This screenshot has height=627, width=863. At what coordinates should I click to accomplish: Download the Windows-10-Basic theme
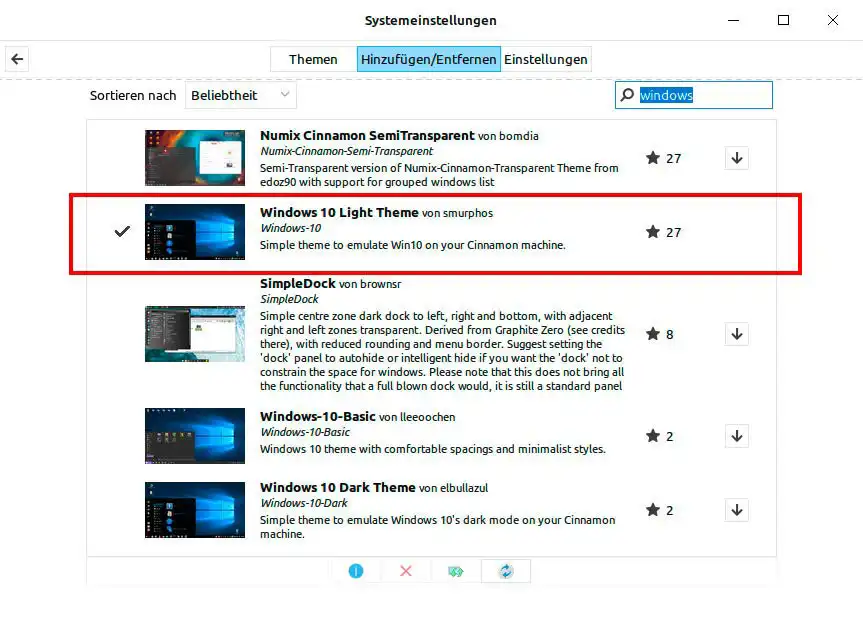pyautogui.click(x=737, y=437)
